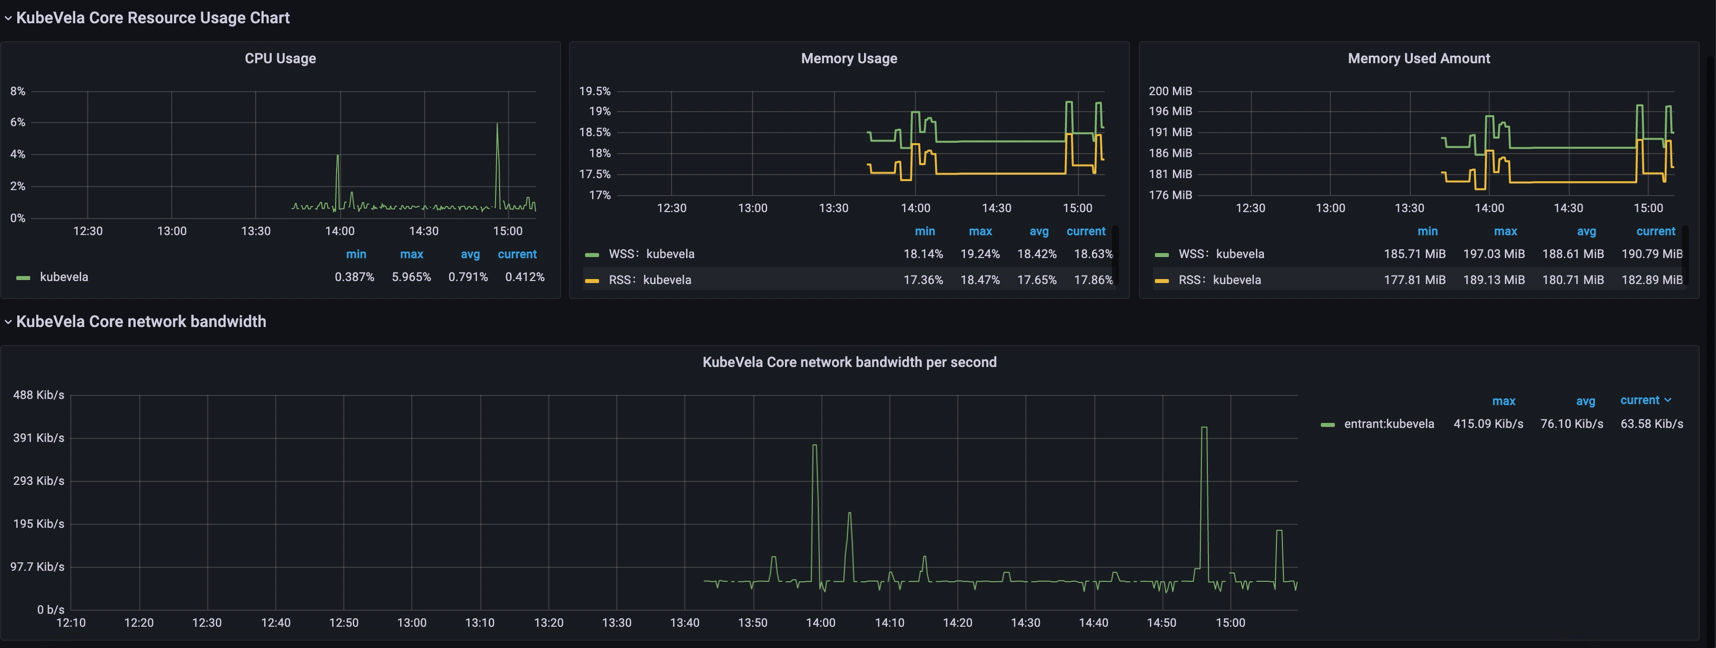Open the CPU Usage panel title menu
1716x648 pixels.
coord(280,59)
